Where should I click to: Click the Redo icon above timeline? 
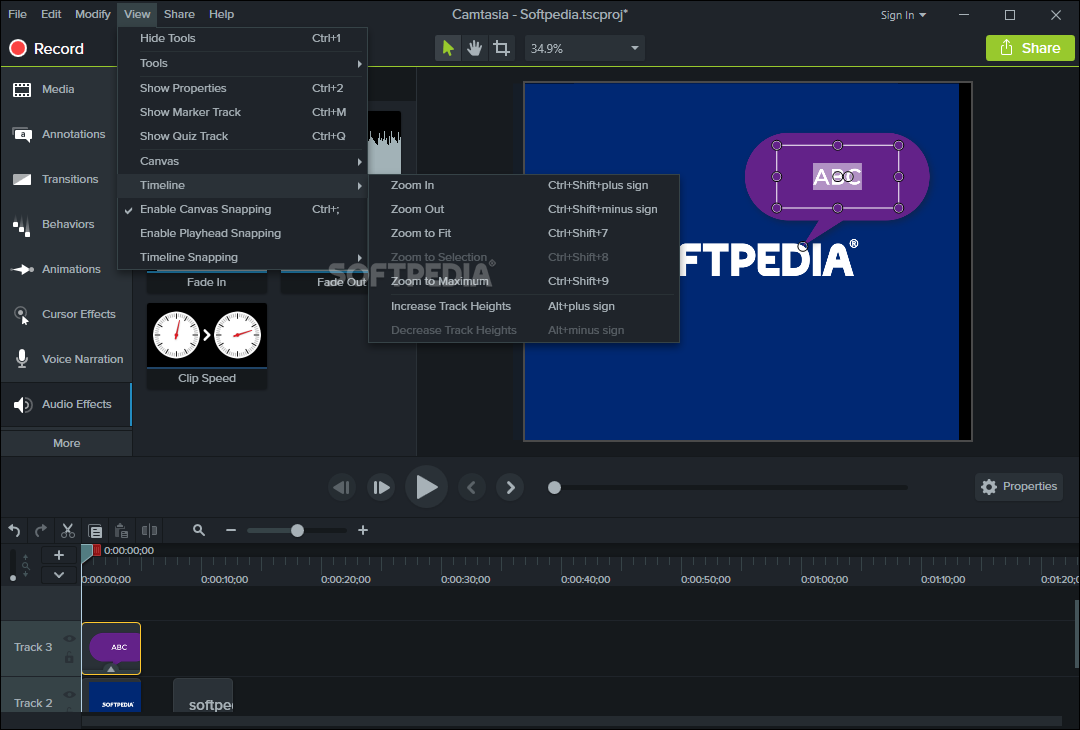pos(41,530)
